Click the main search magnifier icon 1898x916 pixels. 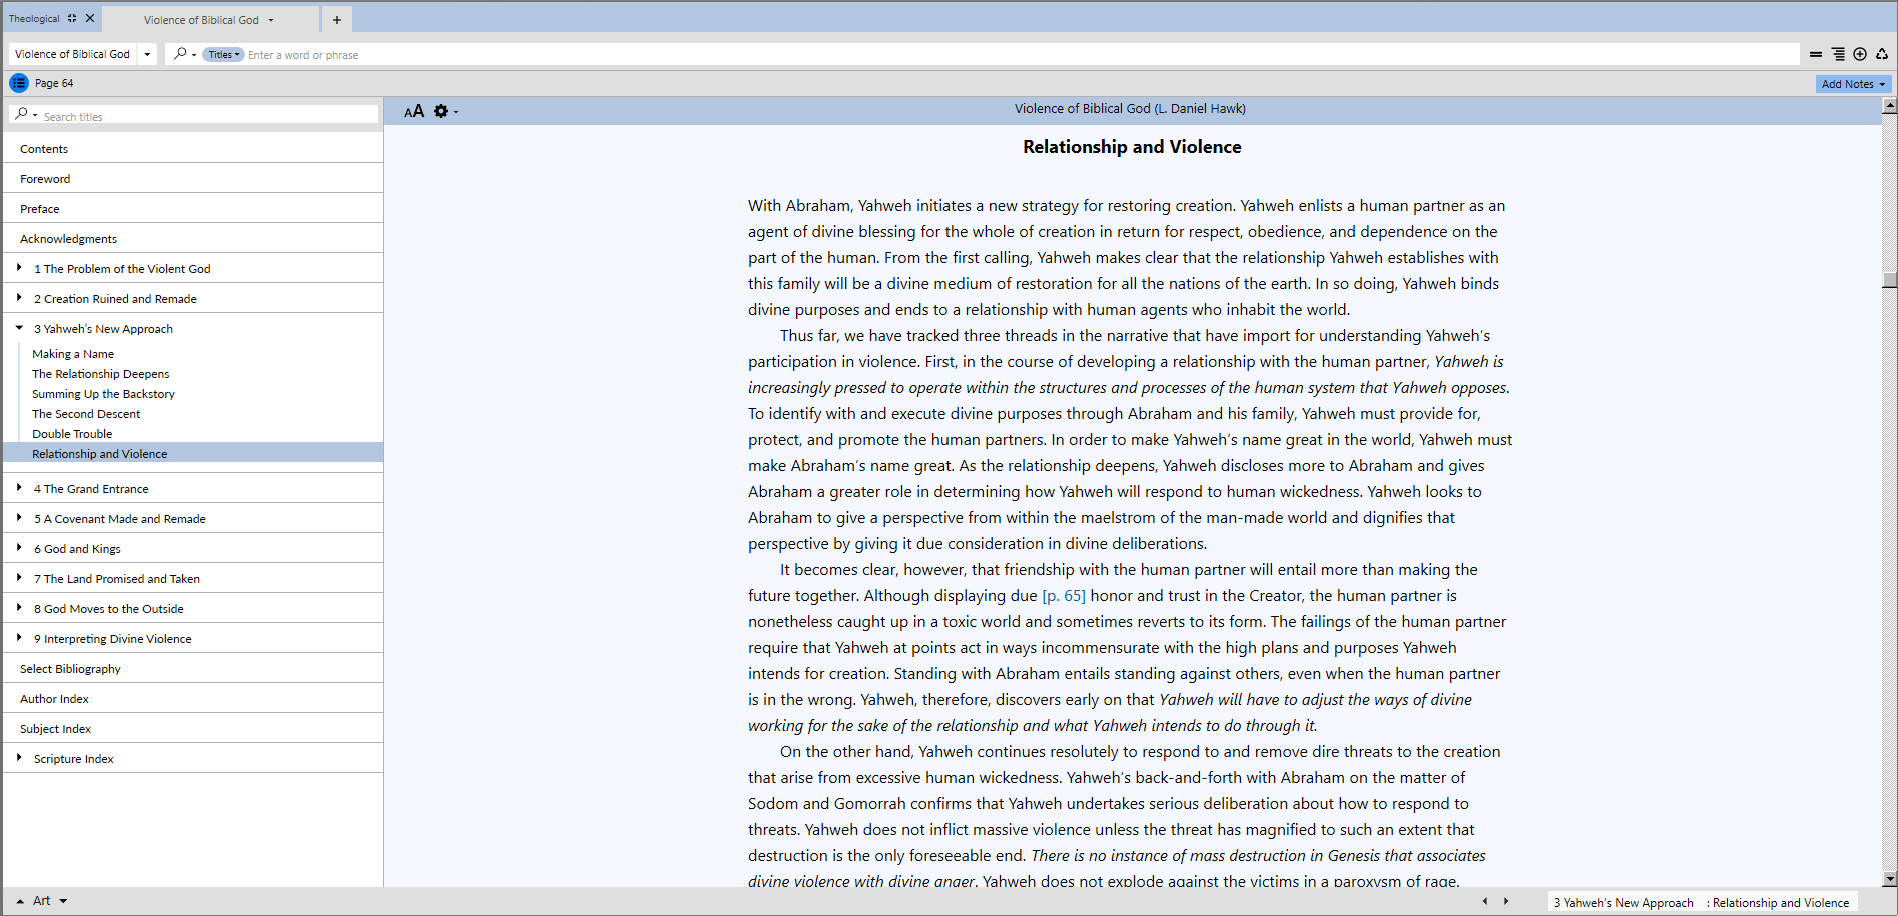click(x=180, y=54)
